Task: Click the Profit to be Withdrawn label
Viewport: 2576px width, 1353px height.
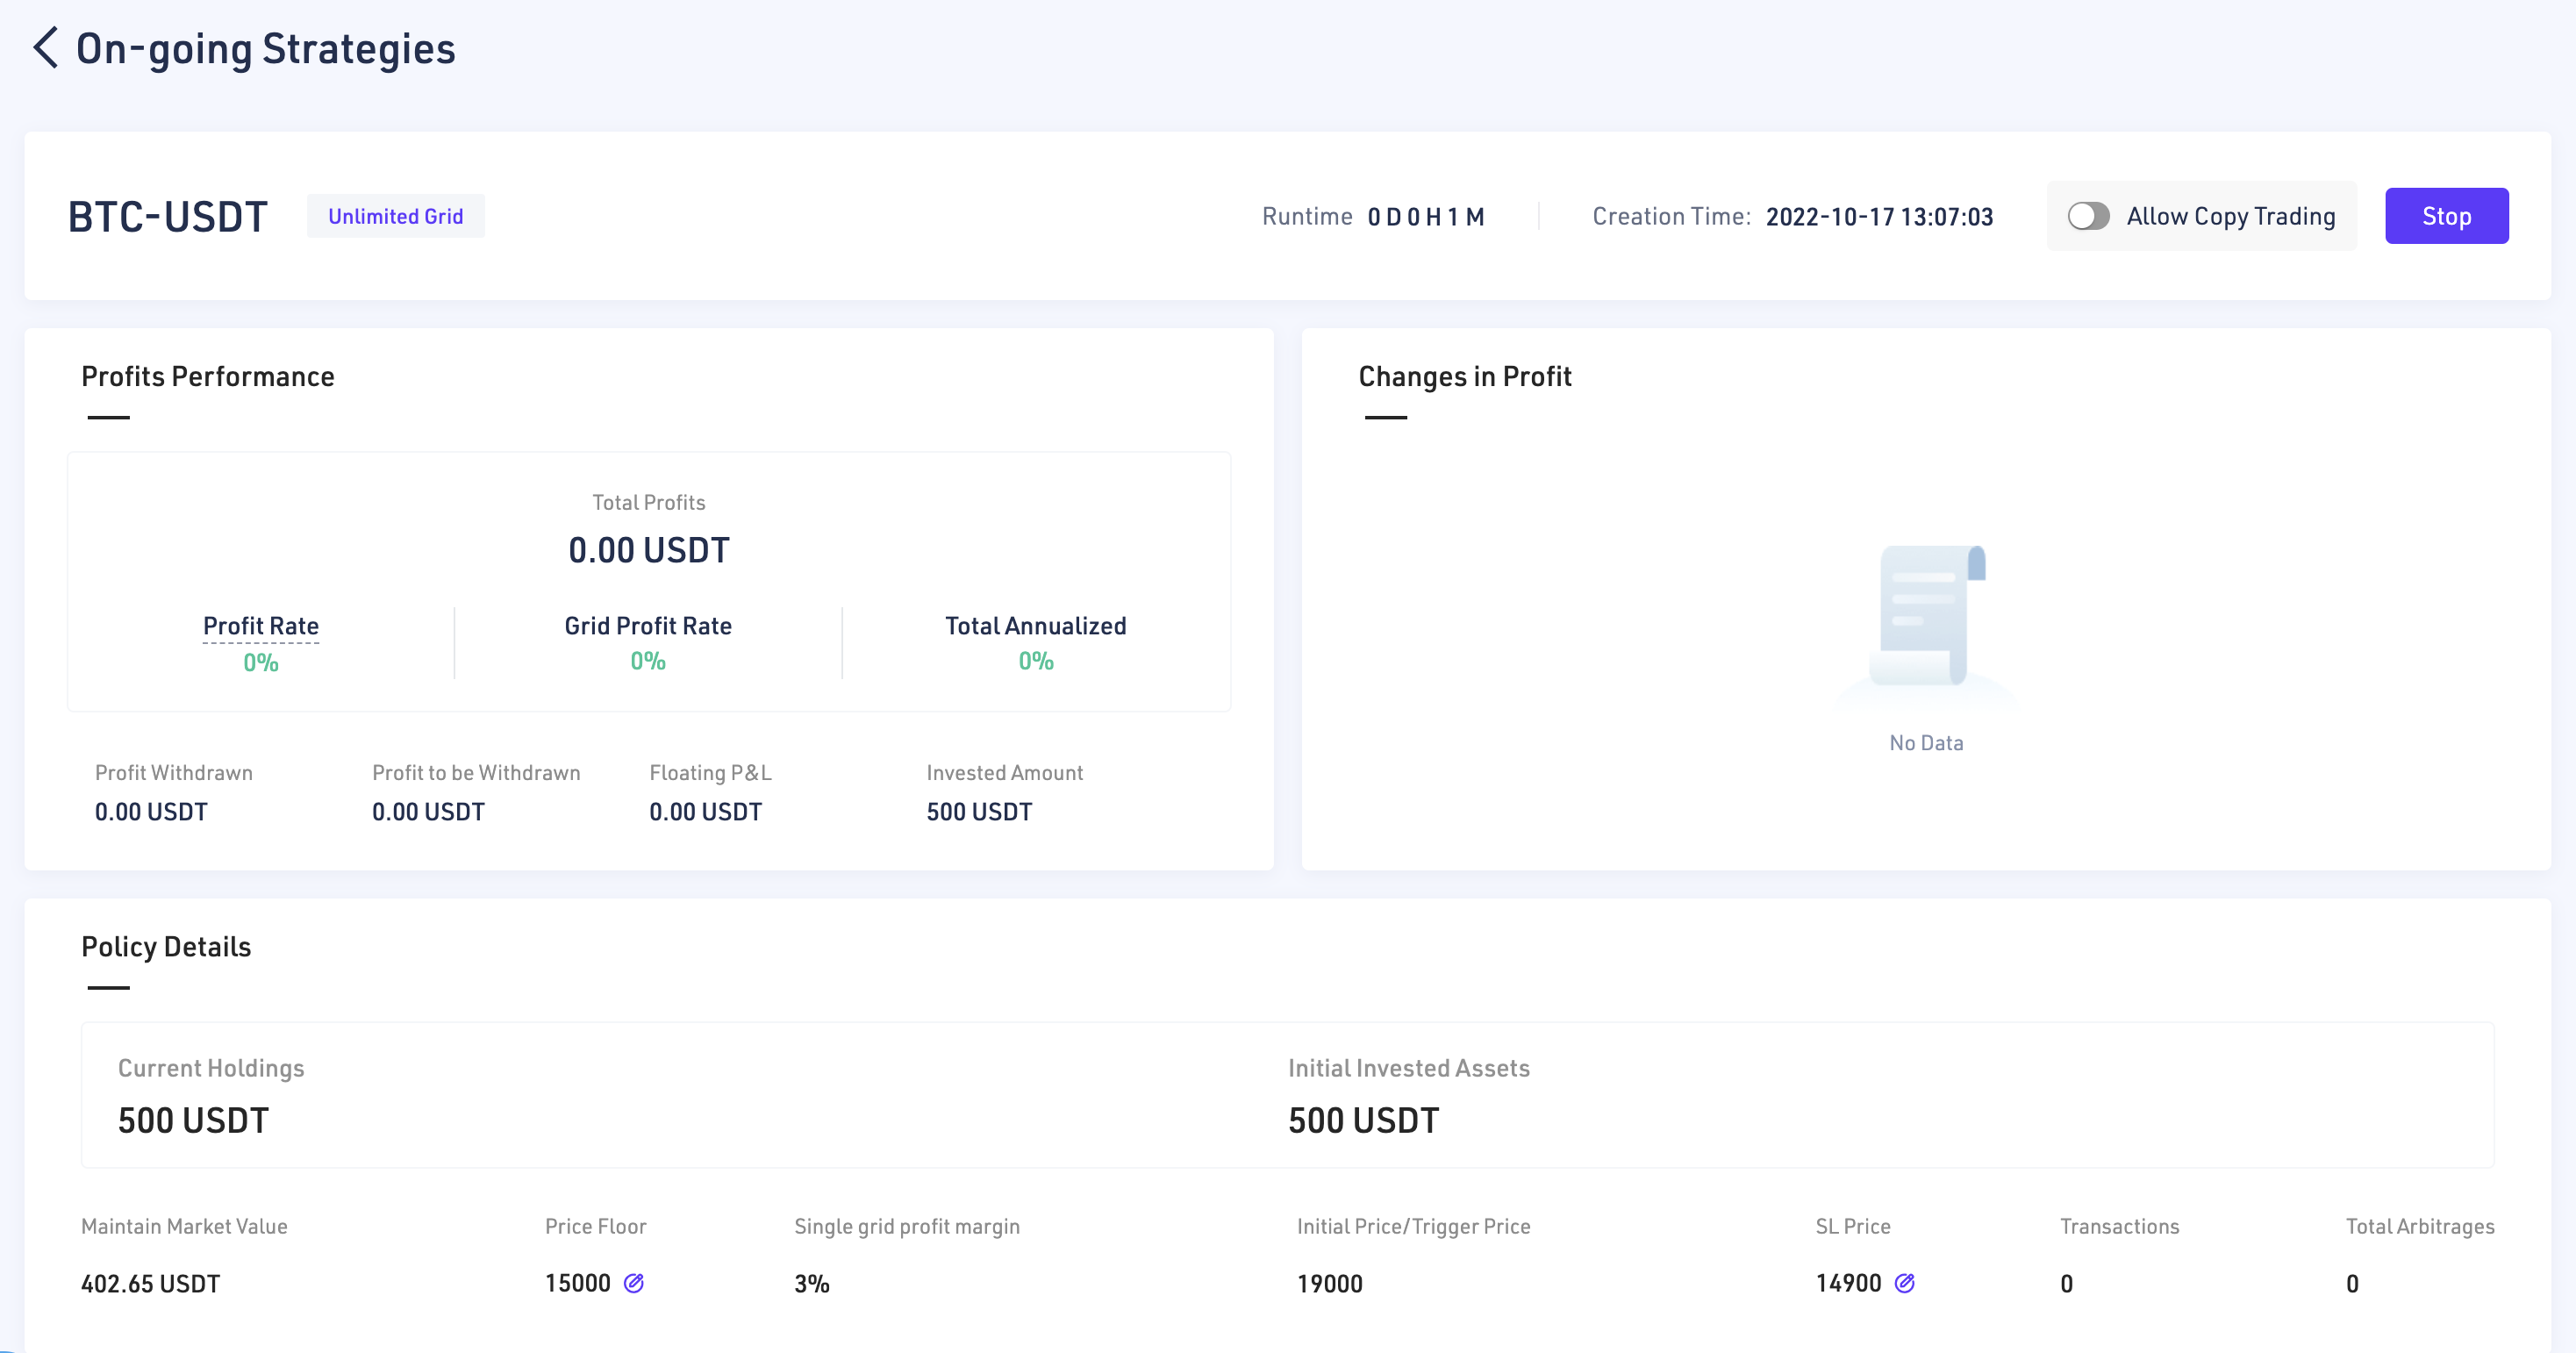Action: click(476, 773)
